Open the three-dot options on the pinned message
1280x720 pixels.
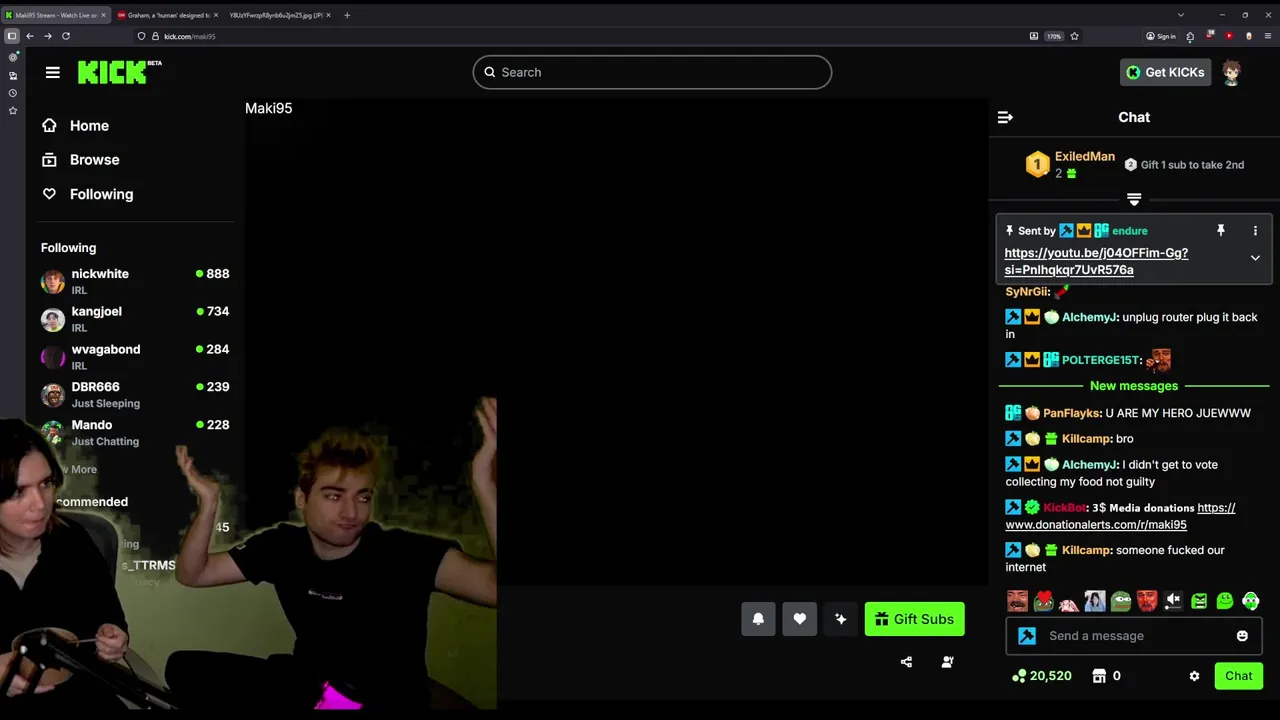1255,231
